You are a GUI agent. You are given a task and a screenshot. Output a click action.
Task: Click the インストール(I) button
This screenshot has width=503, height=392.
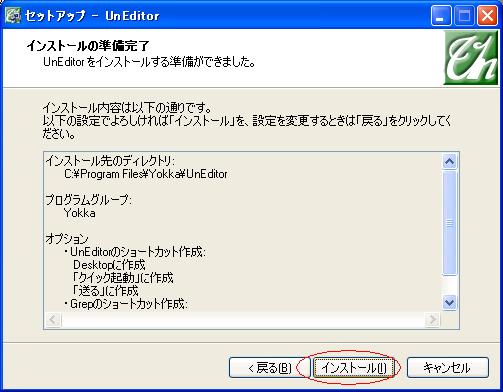(354, 368)
